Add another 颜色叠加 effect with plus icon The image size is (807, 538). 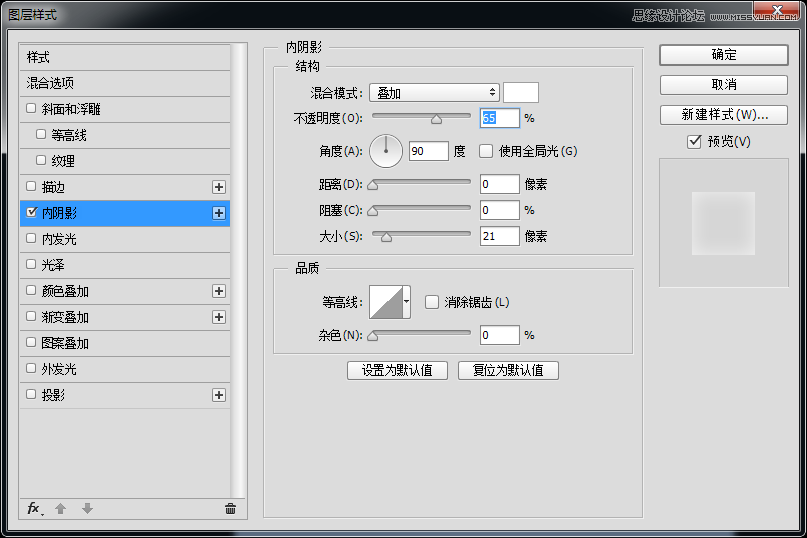[219, 291]
